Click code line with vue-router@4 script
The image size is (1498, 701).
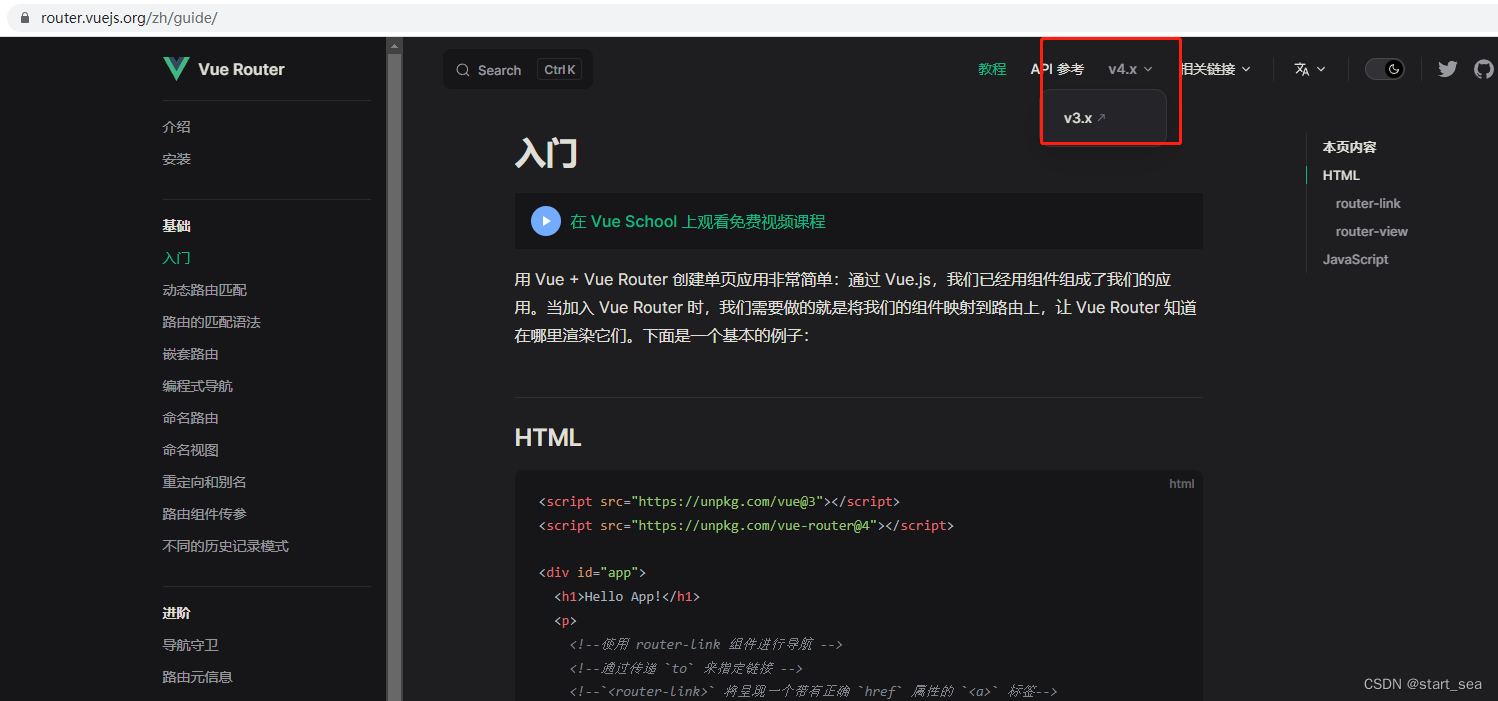[746, 525]
